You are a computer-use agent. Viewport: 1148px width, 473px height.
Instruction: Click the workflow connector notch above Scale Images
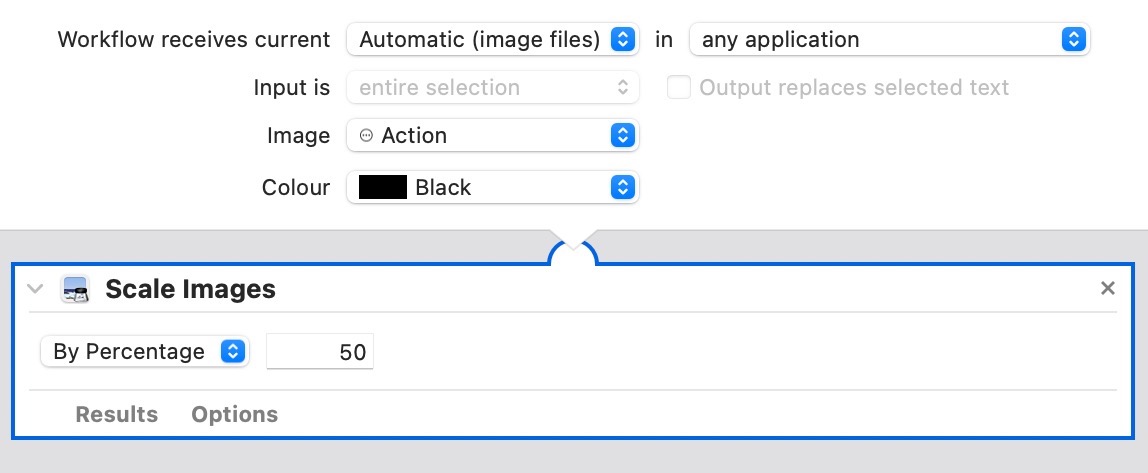573,253
